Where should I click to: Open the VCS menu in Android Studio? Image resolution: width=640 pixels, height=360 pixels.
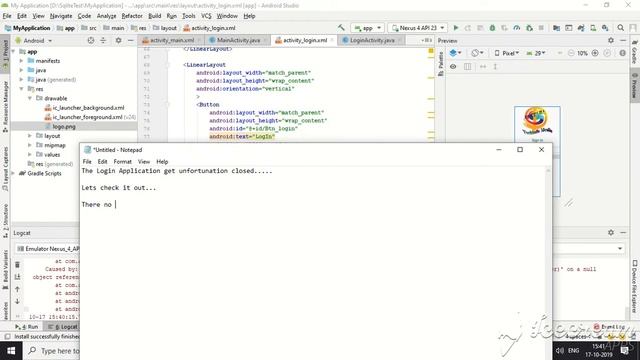click(x=206, y=16)
